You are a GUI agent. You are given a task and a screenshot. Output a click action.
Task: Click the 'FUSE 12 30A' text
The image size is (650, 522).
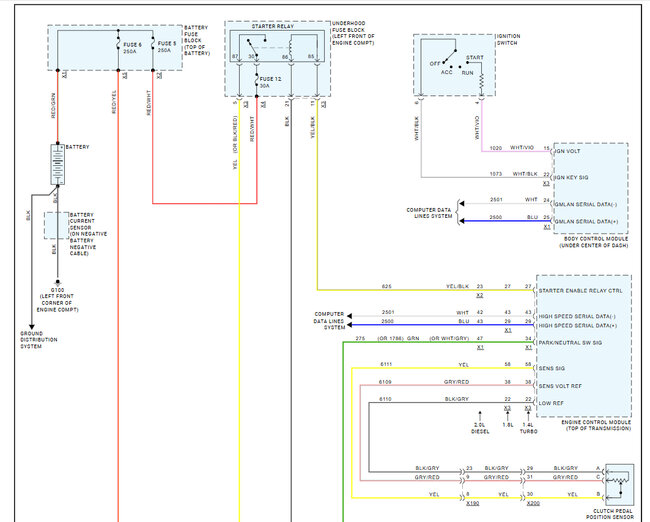coord(270,82)
